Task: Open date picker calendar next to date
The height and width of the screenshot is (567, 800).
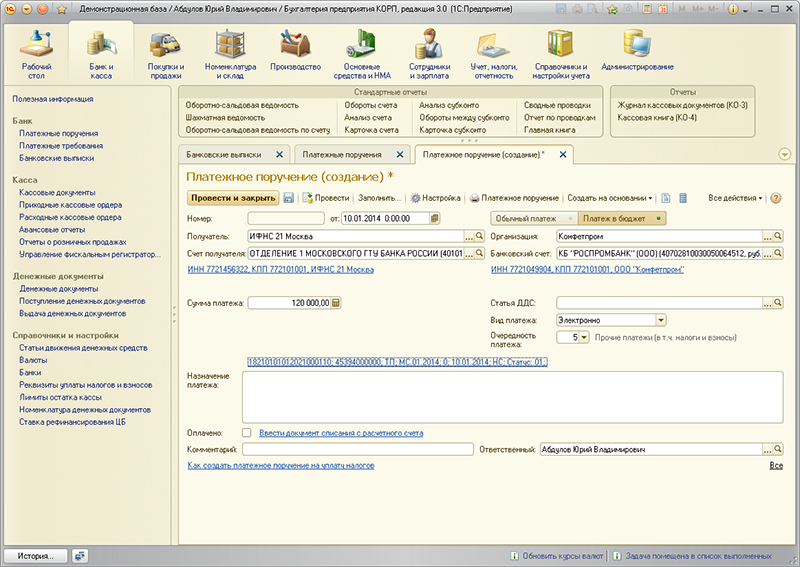Action: (x=435, y=218)
